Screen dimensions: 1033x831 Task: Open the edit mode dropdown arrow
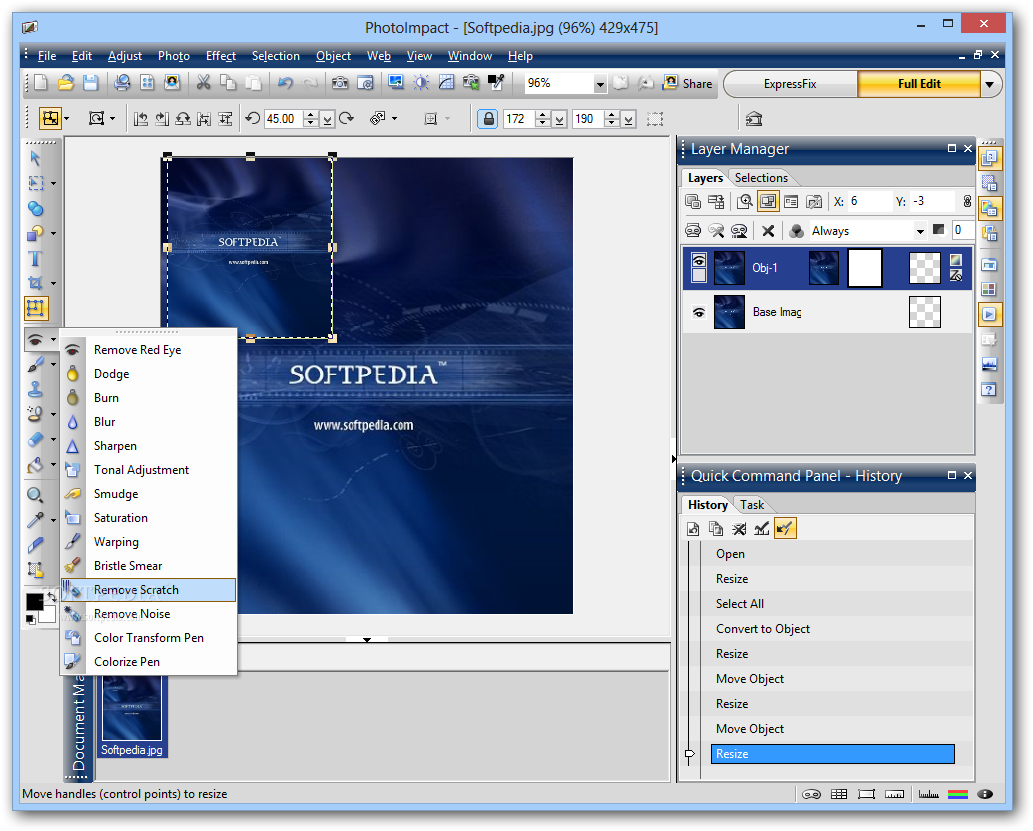pos(990,84)
